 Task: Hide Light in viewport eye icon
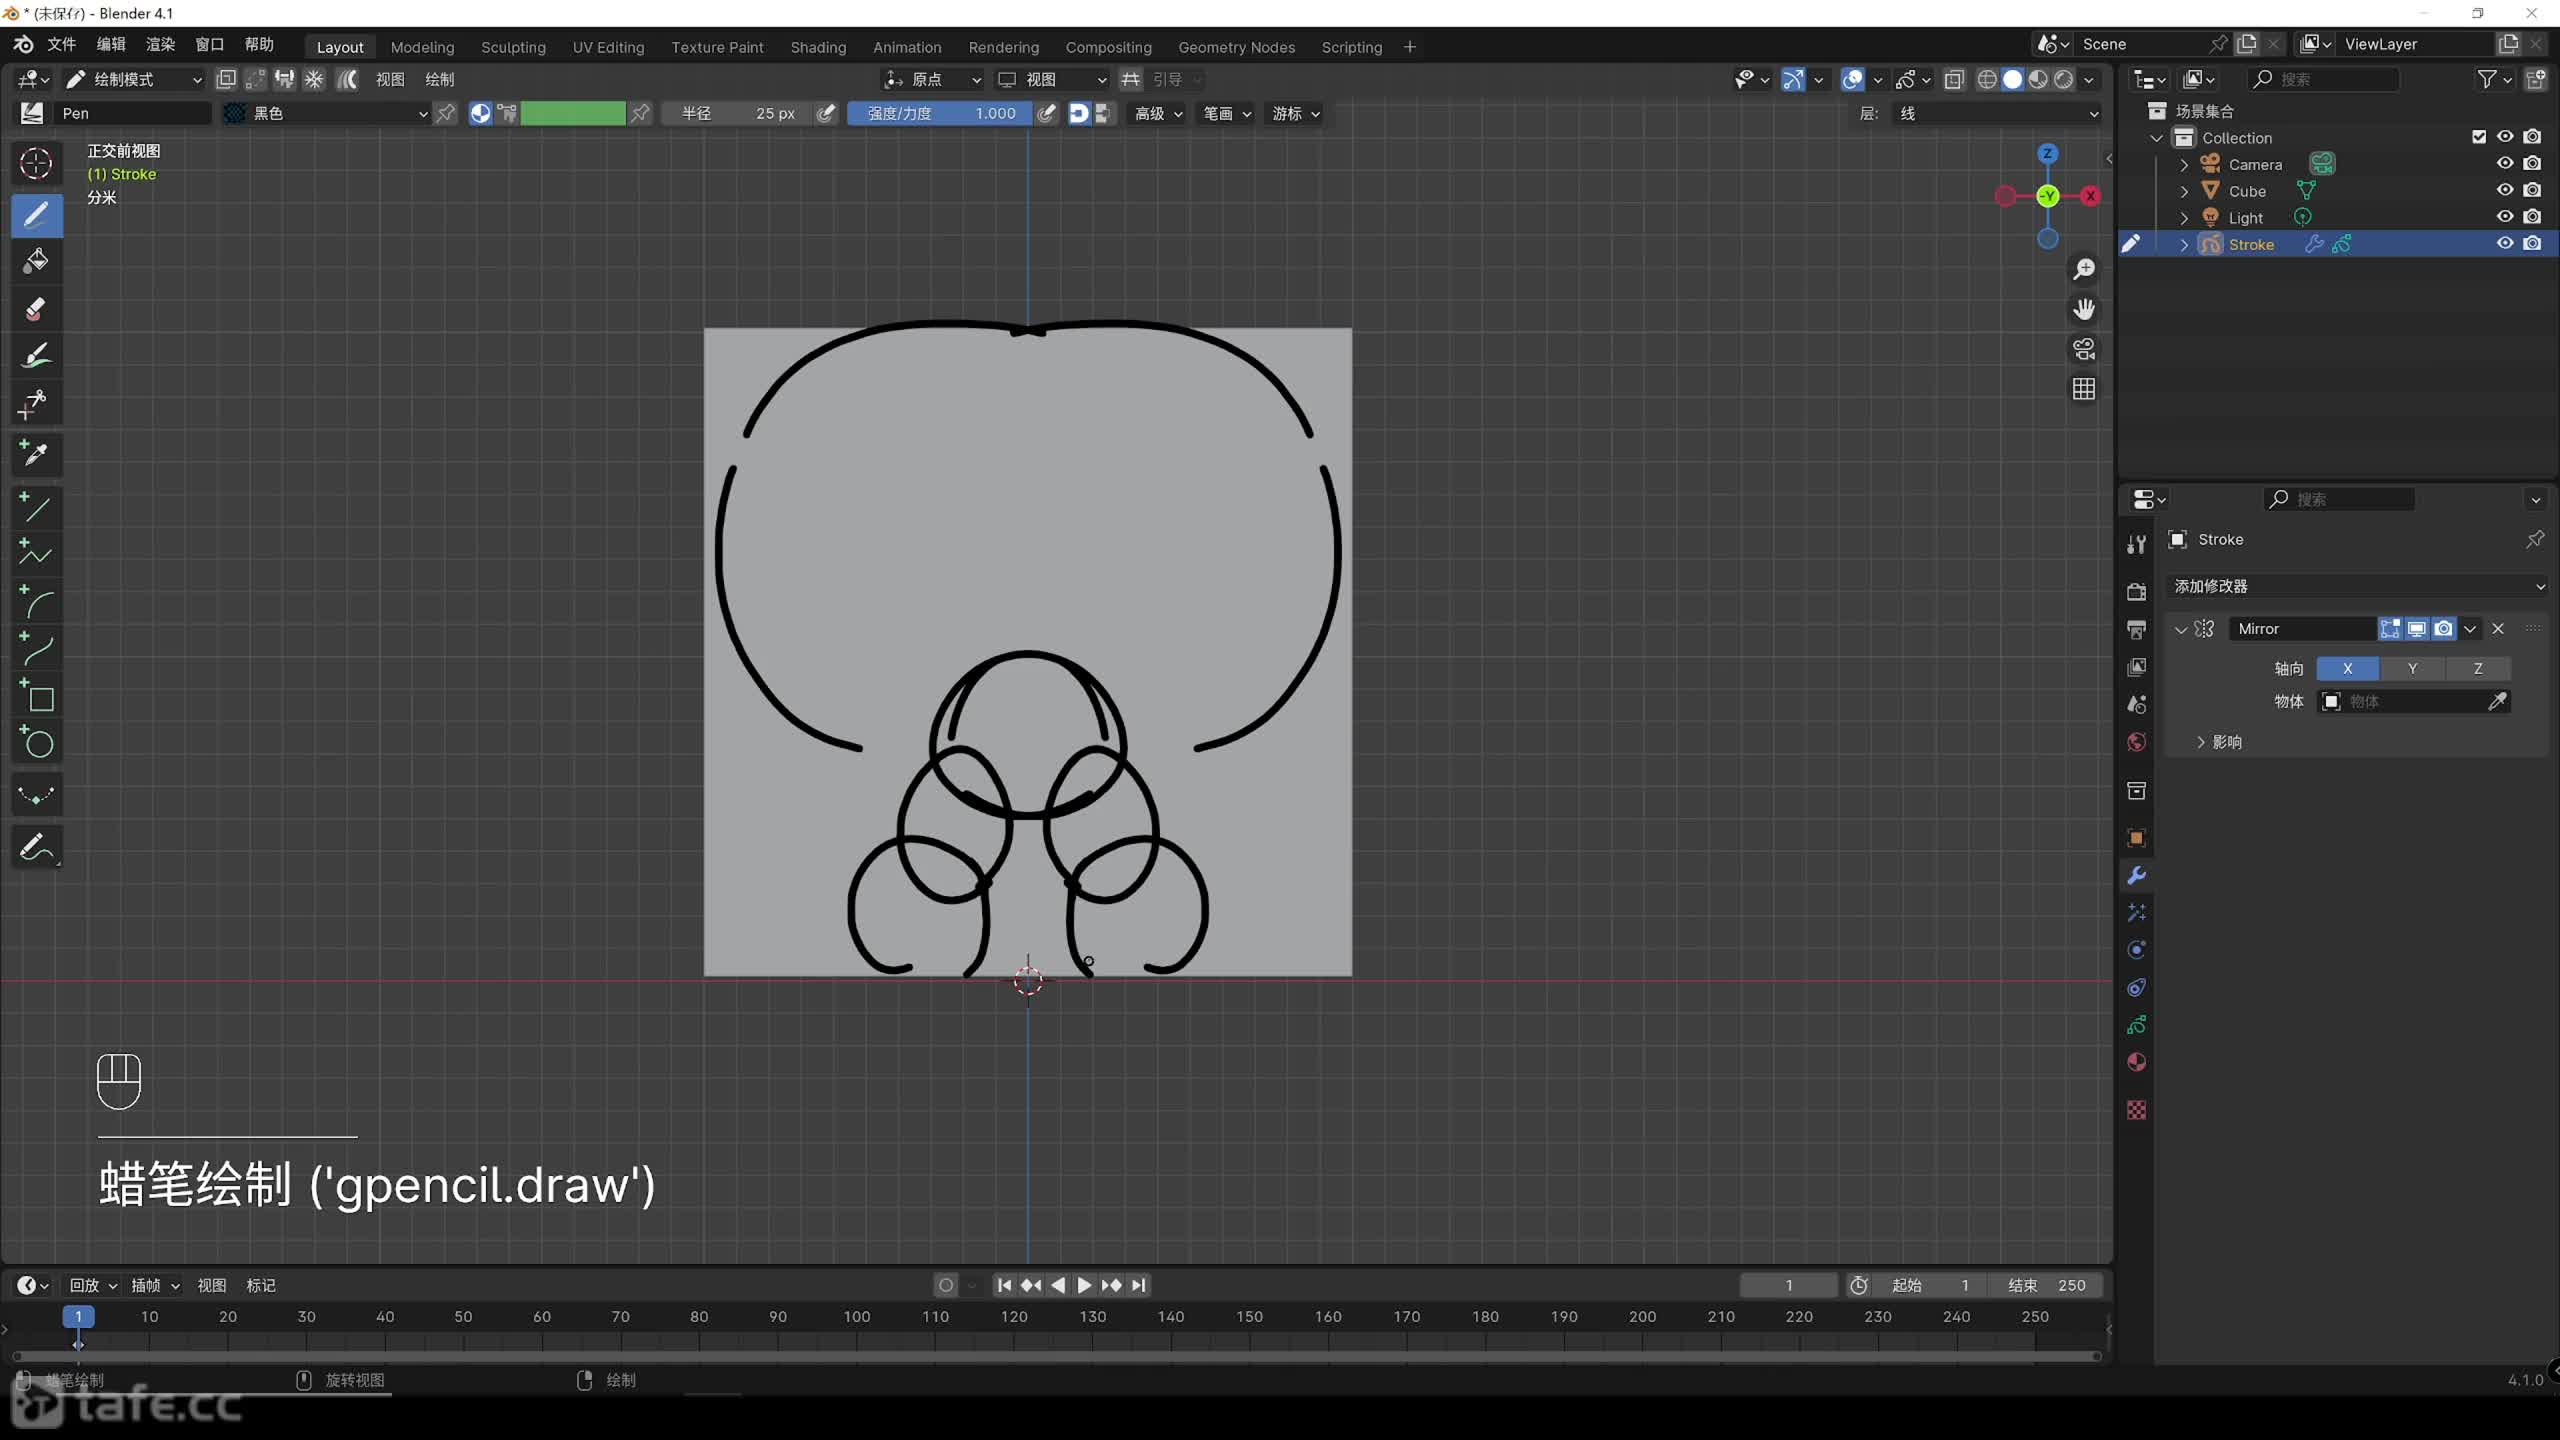pos(2505,217)
